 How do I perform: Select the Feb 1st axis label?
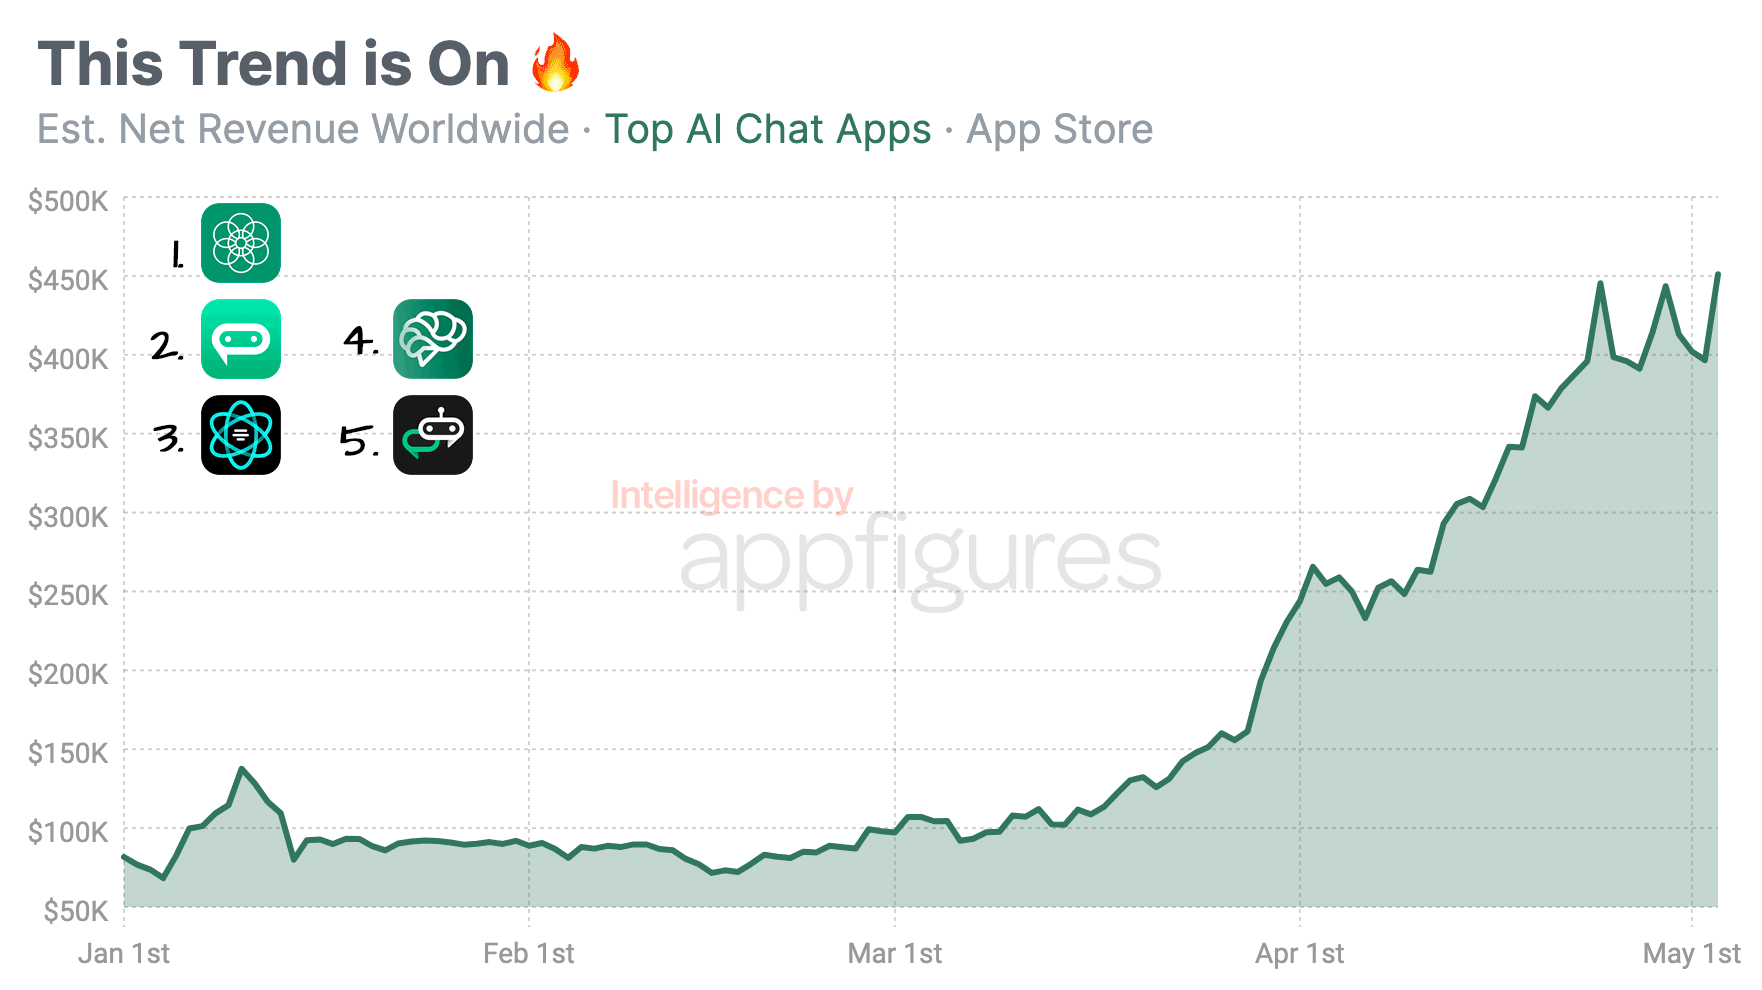tap(529, 954)
